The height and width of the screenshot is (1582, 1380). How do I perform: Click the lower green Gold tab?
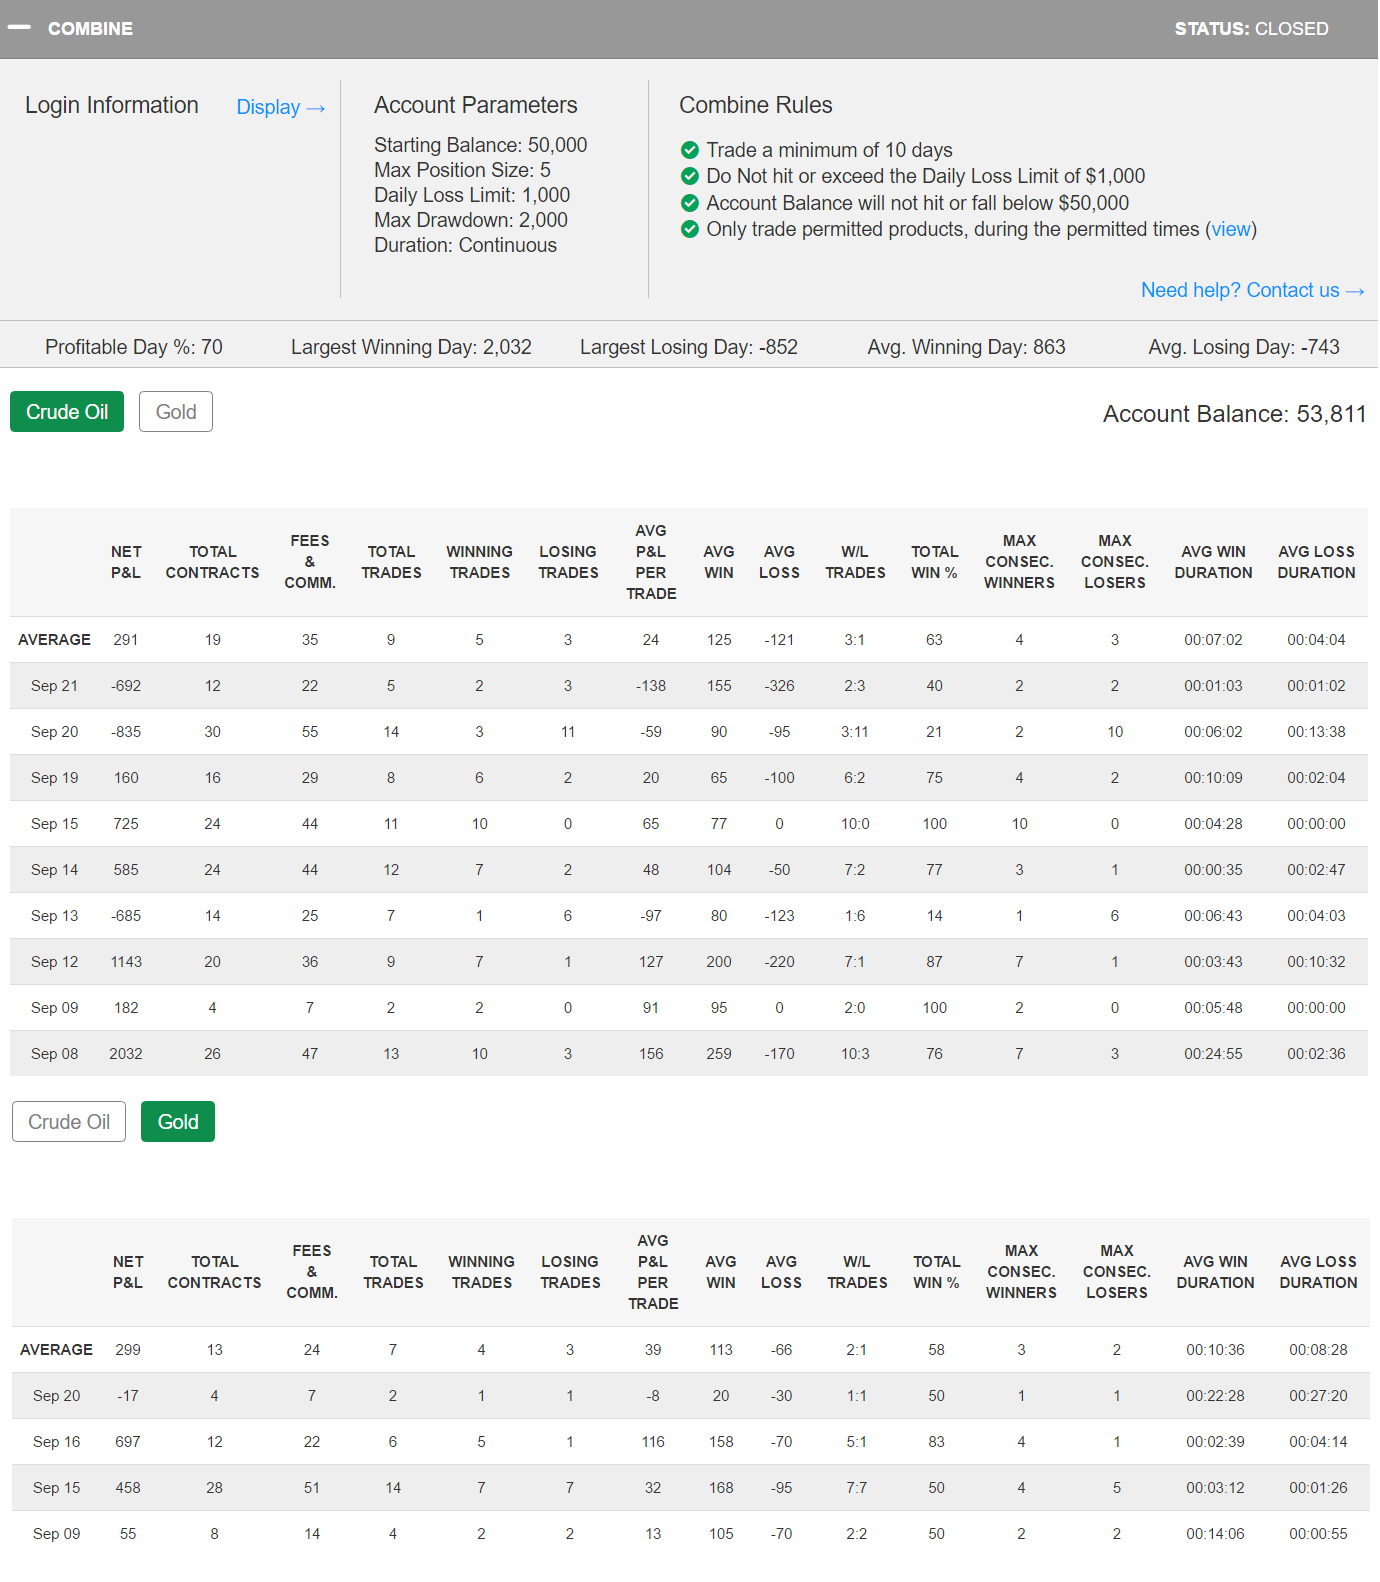point(178,1122)
